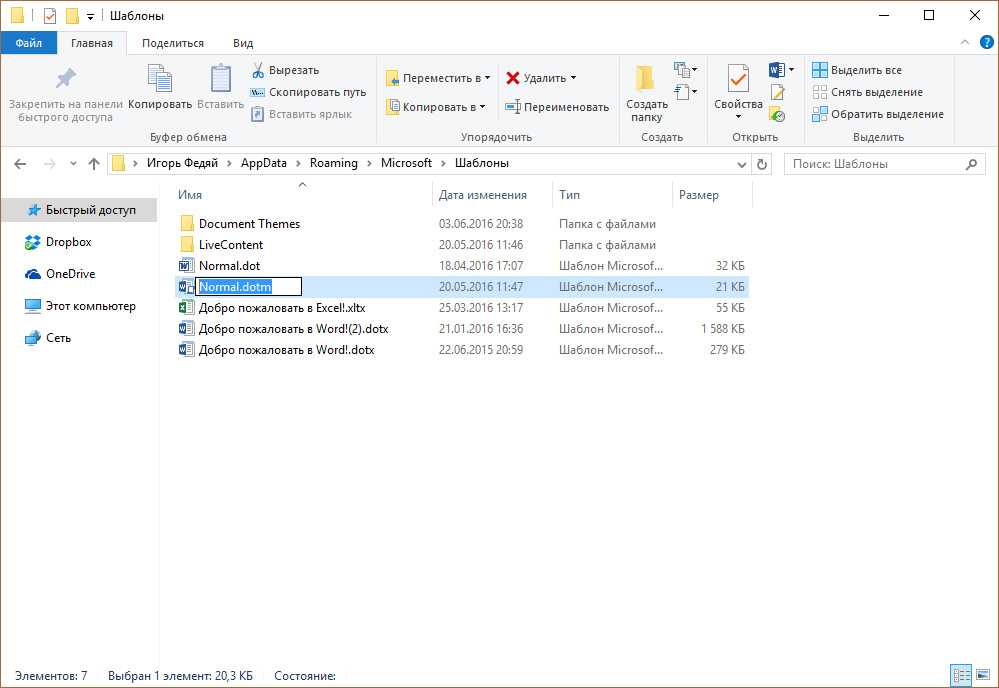Pin to Quick Access panel icon
Screen dimensions: 999x688
(x=66, y=80)
